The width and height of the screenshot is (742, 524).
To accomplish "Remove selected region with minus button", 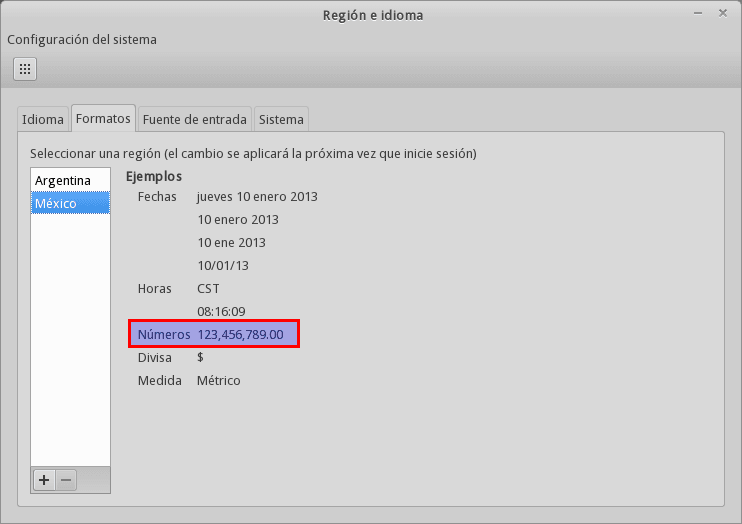I will pyautogui.click(x=66, y=480).
